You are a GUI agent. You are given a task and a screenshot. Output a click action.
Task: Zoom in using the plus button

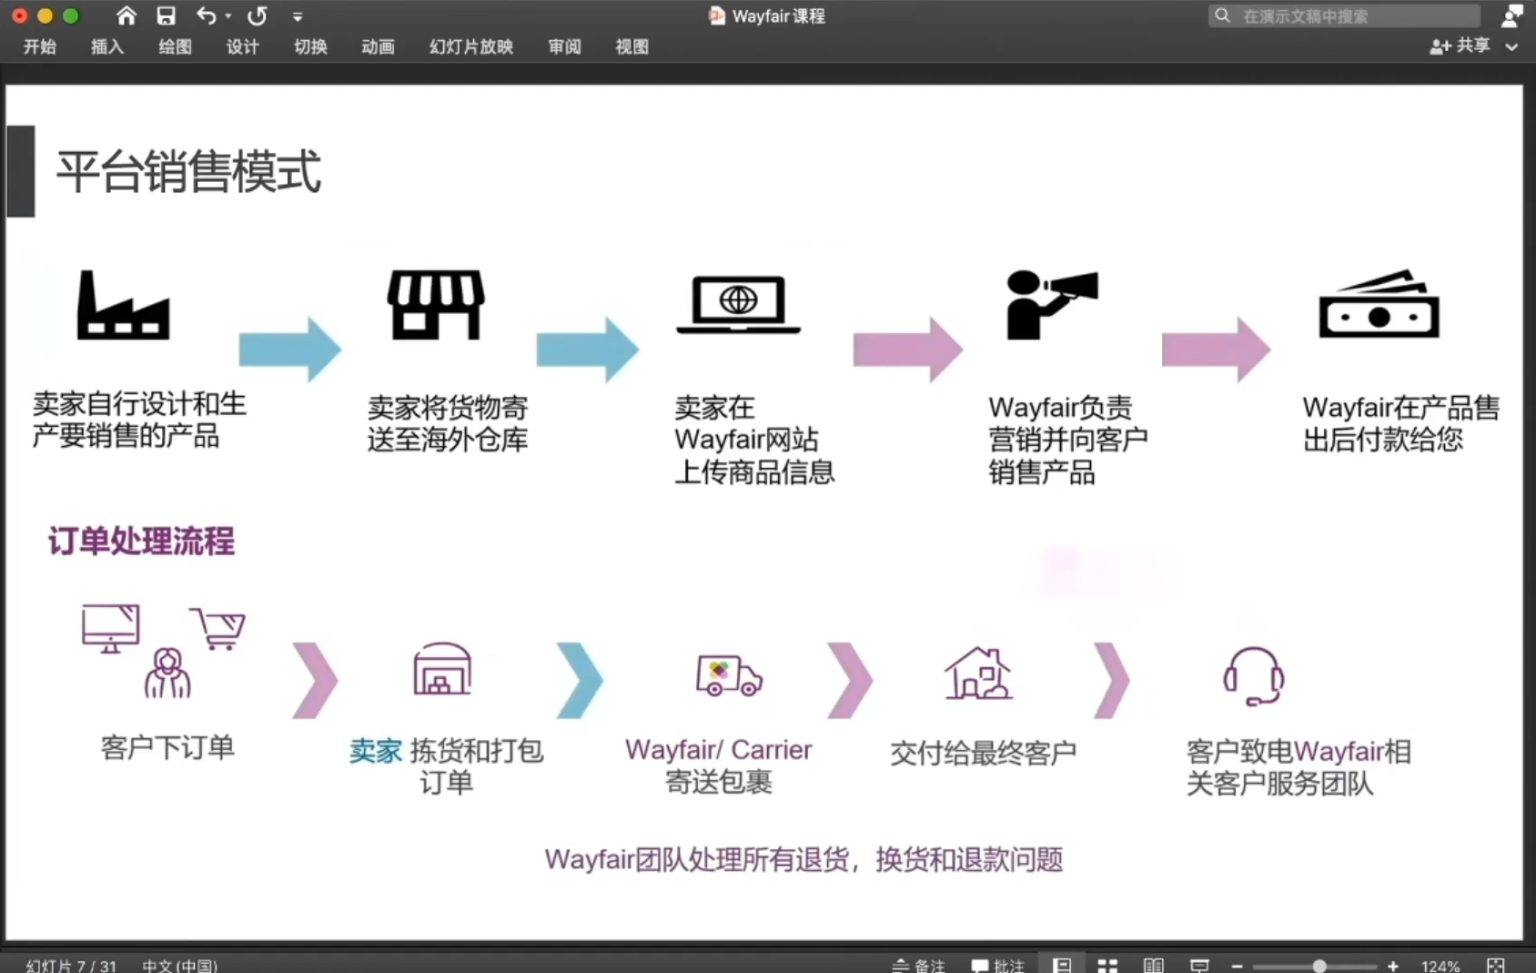pyautogui.click(x=1393, y=965)
